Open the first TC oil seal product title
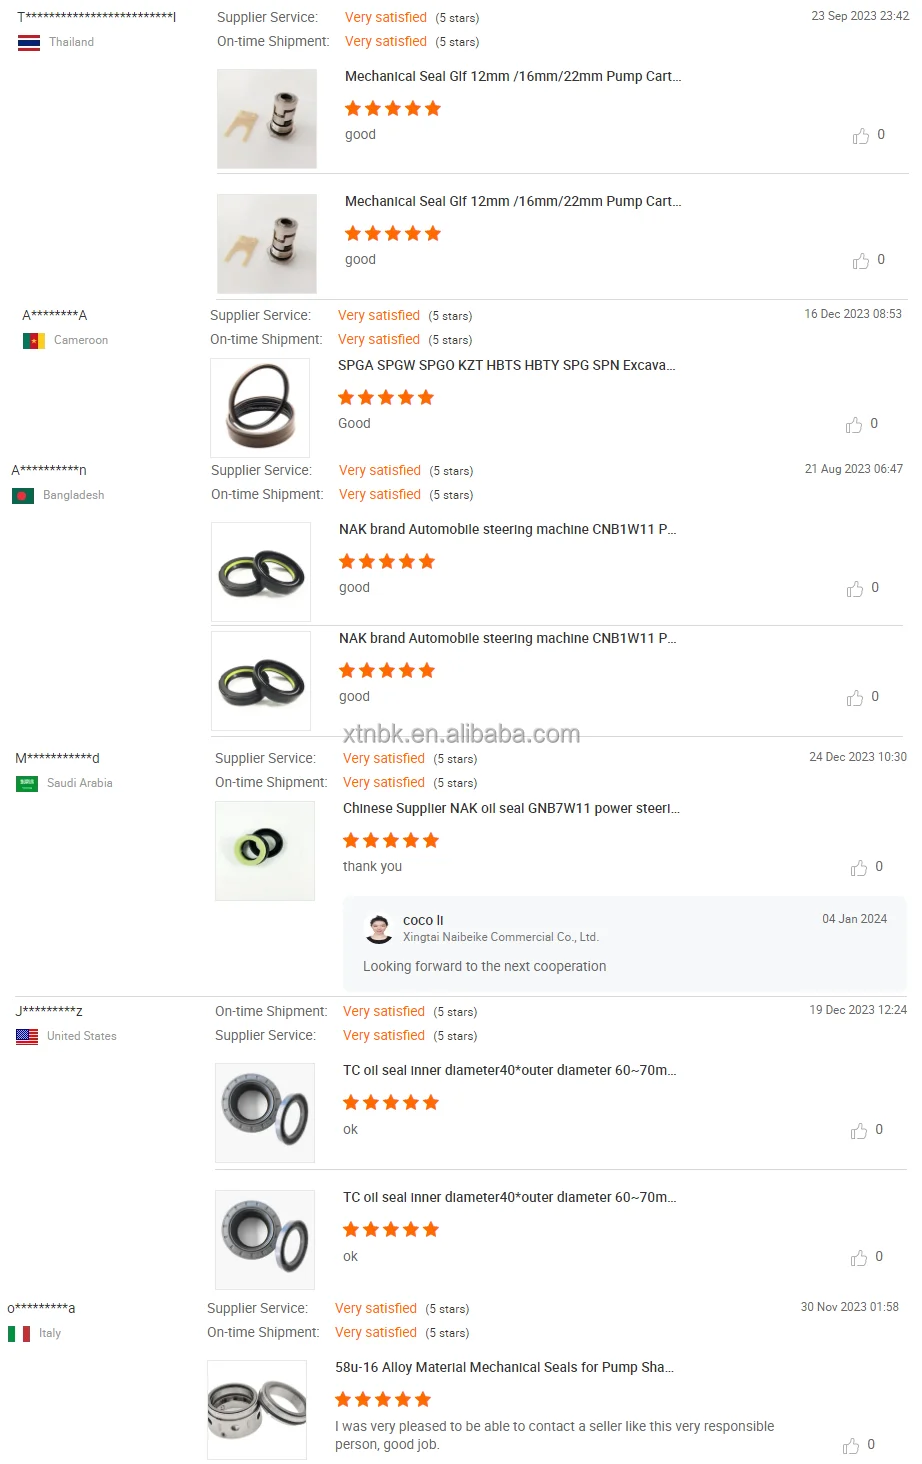The width and height of the screenshot is (922, 1464). coord(509,1071)
